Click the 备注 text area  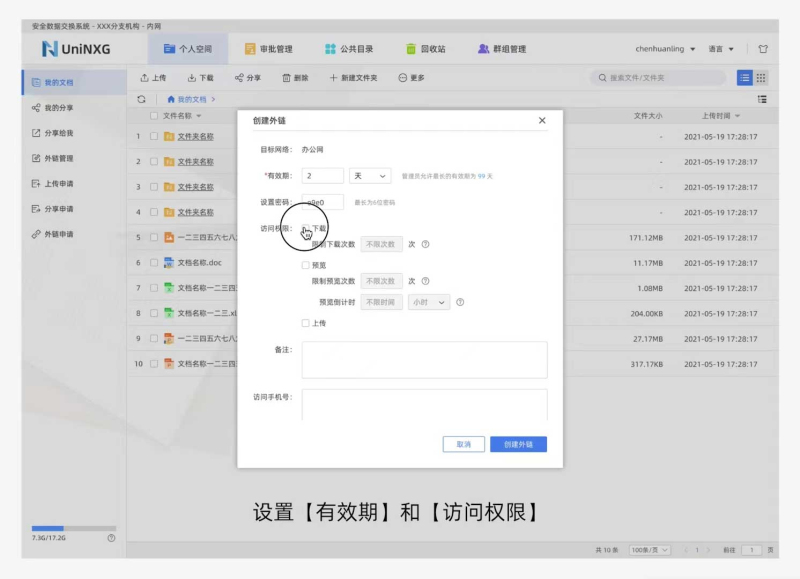point(424,359)
